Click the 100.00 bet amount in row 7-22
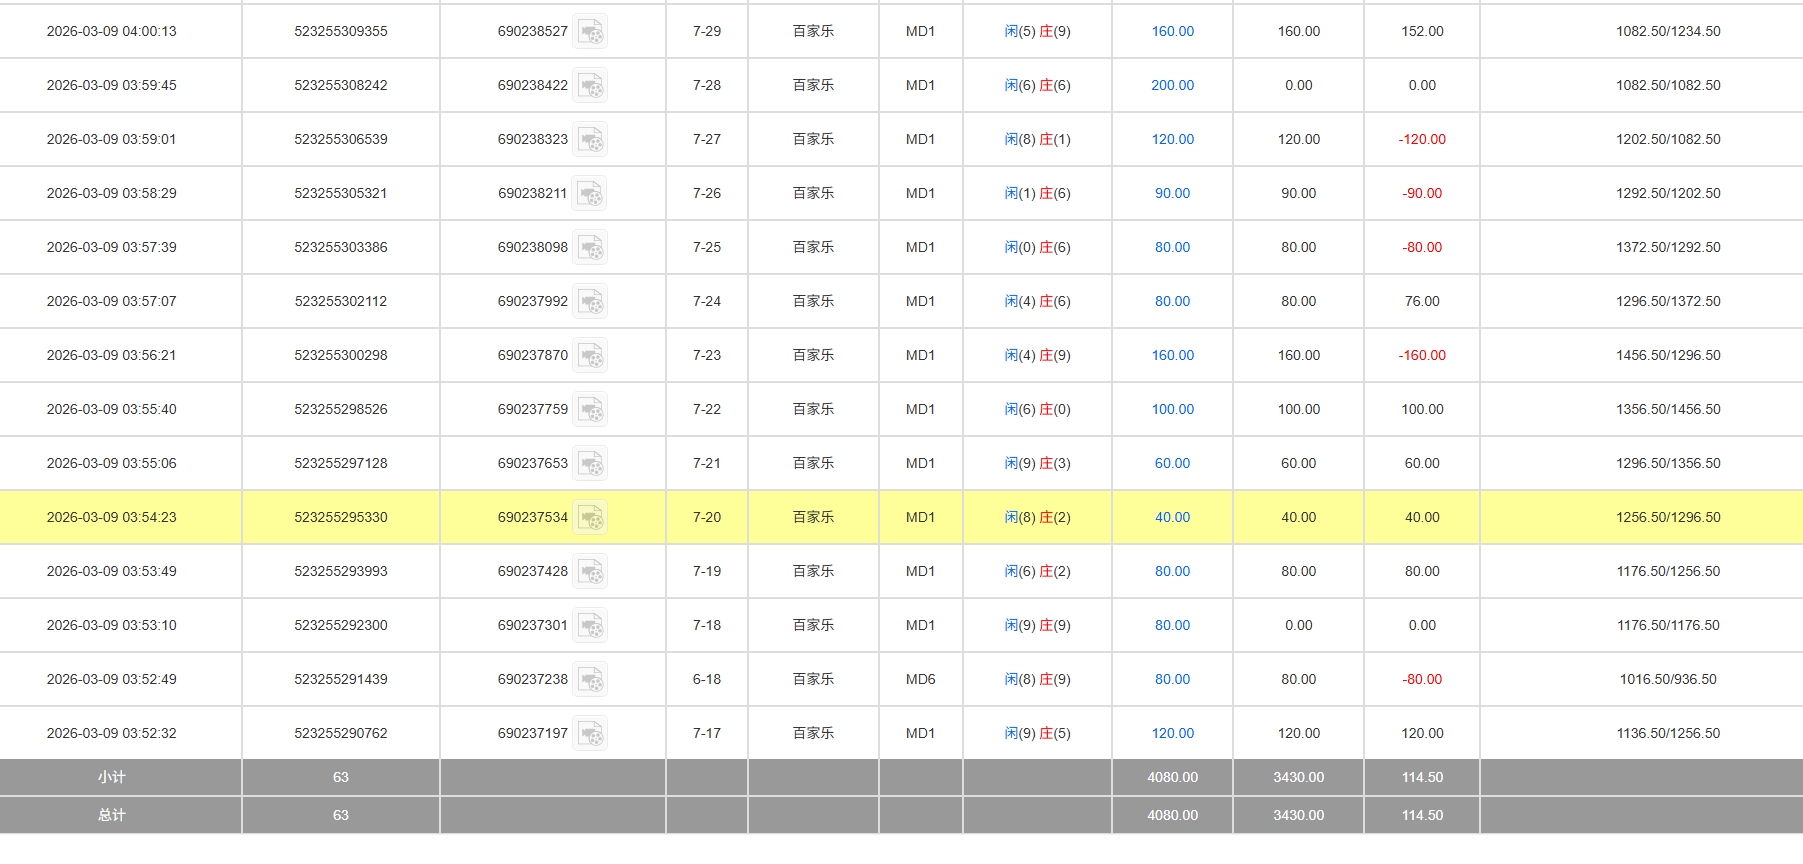This screenshot has width=1803, height=864. coord(1172,410)
